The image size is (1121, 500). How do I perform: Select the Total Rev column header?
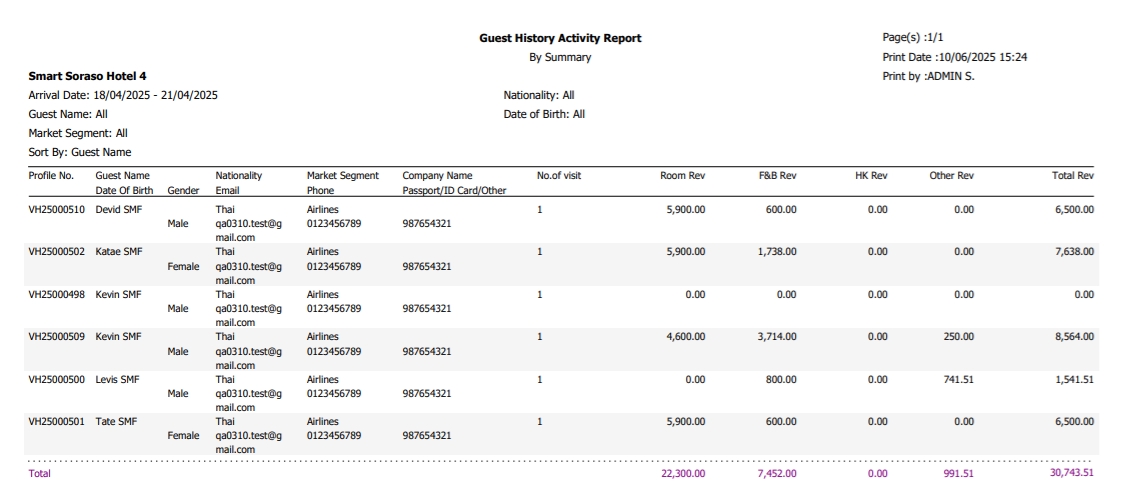(x=1072, y=175)
